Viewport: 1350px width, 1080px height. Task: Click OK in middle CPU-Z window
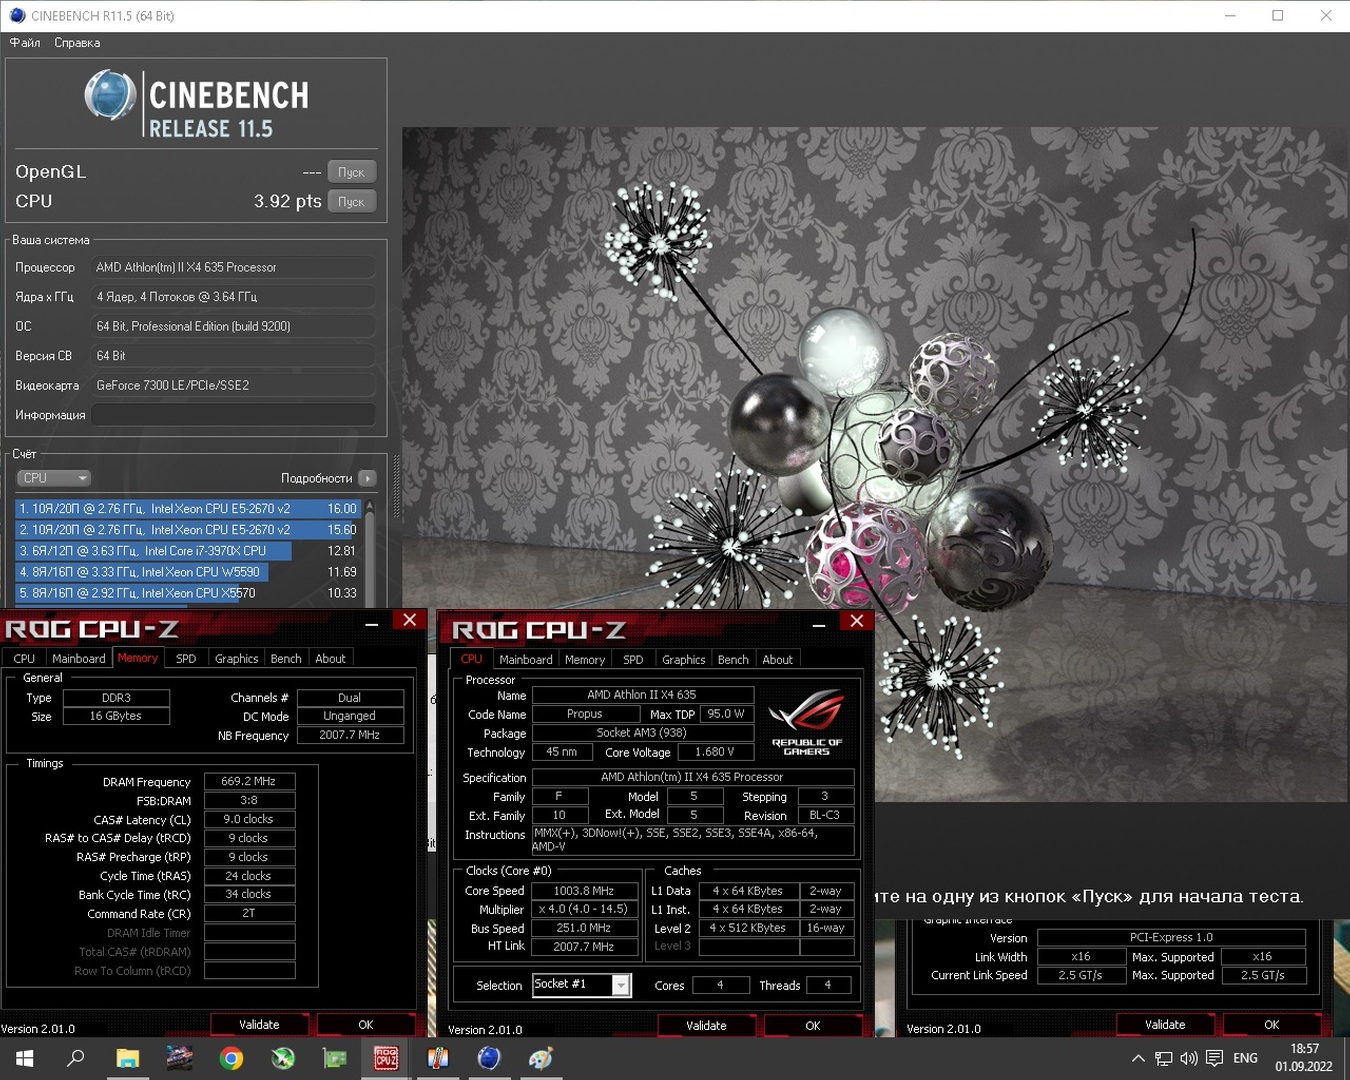[x=813, y=1026]
